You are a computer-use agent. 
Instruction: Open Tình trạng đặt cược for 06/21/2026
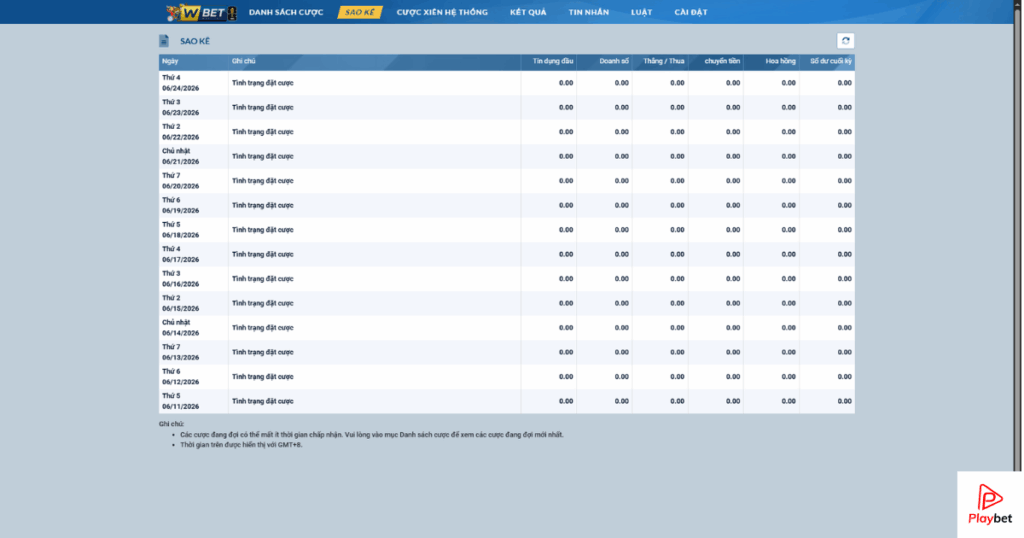point(263,157)
